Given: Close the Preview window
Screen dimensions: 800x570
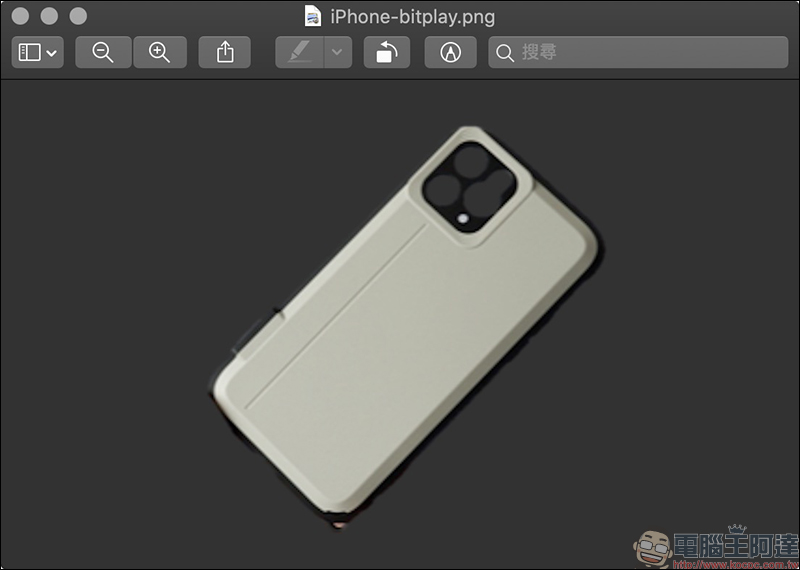Looking at the screenshot, I should pos(19,17).
